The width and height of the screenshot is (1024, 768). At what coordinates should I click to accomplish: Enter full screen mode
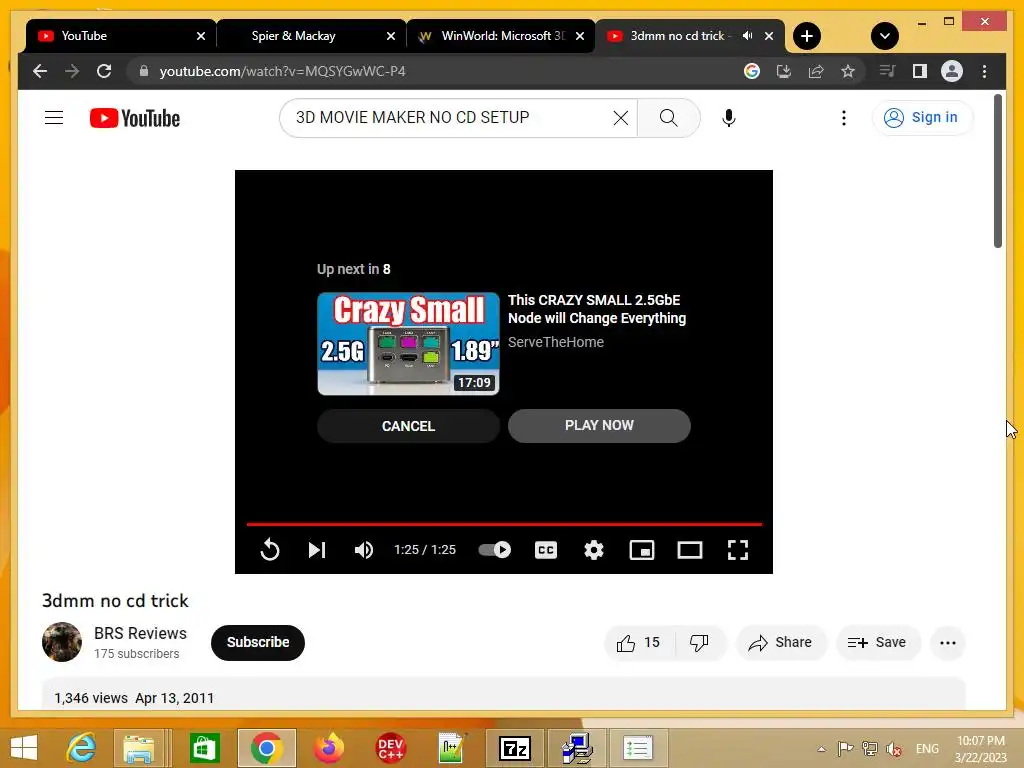pyautogui.click(x=738, y=550)
